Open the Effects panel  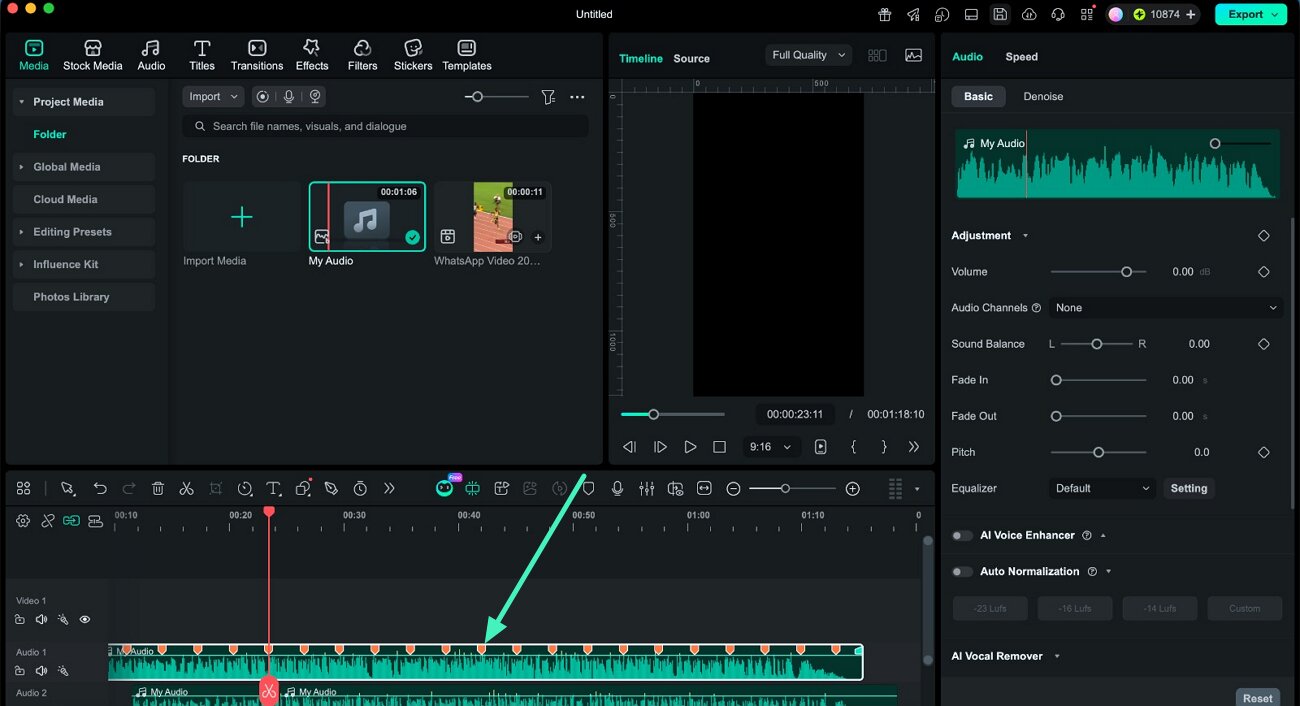[312, 56]
